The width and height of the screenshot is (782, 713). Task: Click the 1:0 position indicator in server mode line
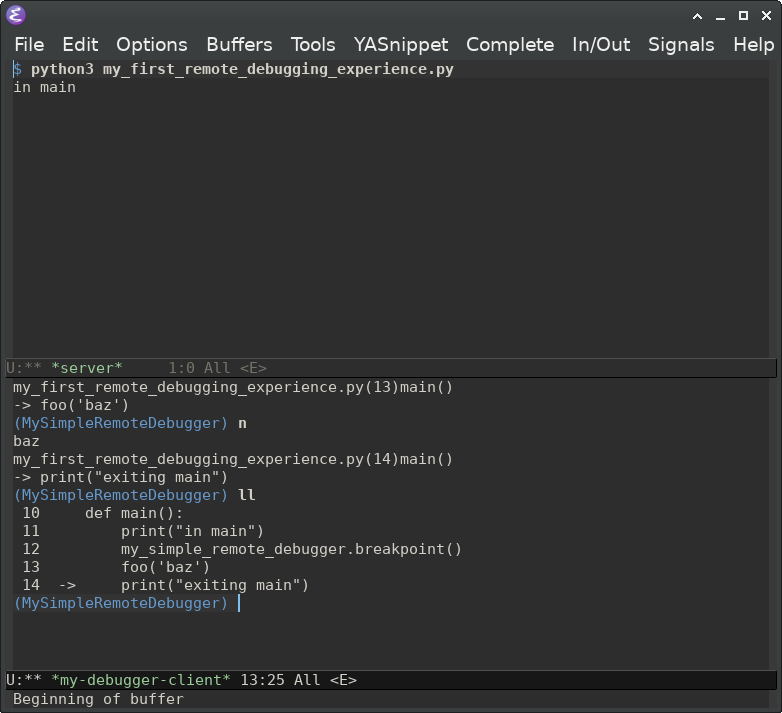[181, 368]
